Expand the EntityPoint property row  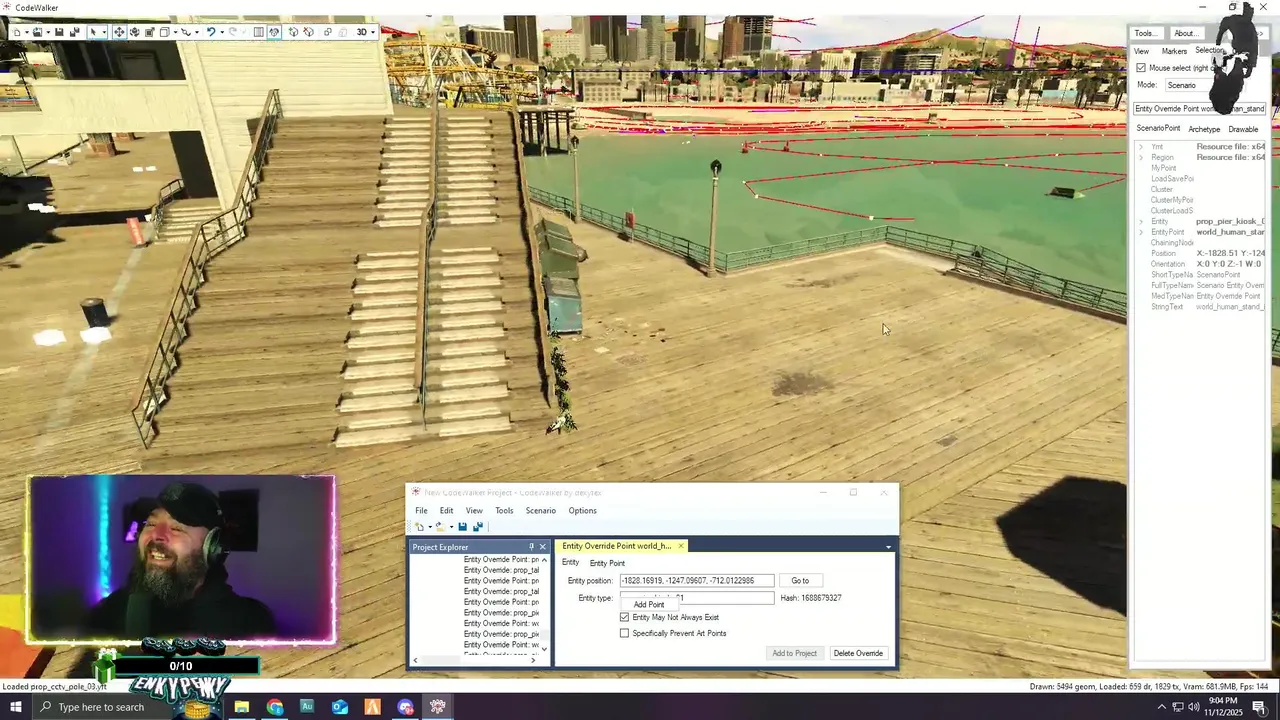1141,232
